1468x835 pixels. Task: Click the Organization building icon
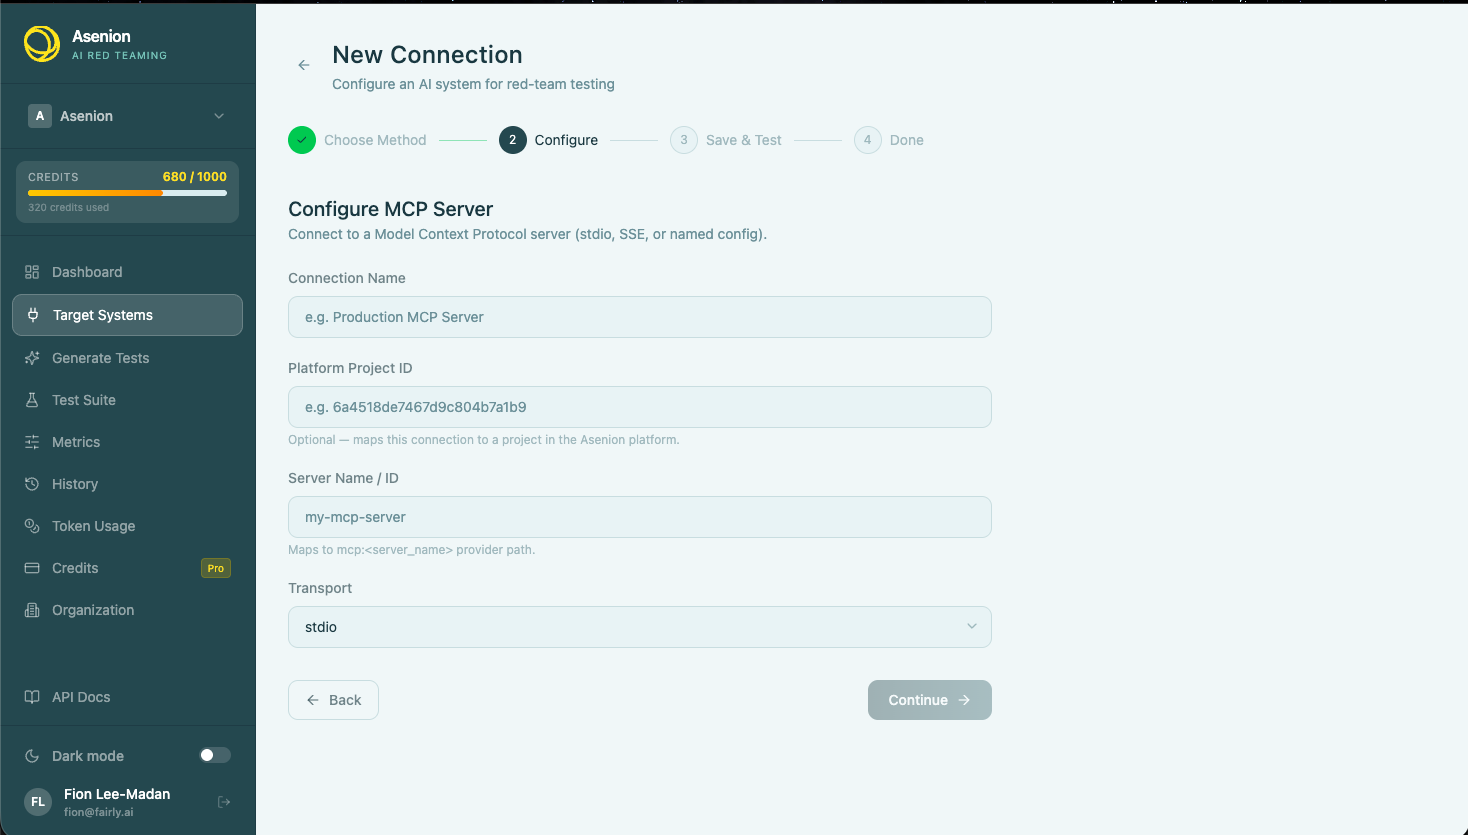(32, 610)
